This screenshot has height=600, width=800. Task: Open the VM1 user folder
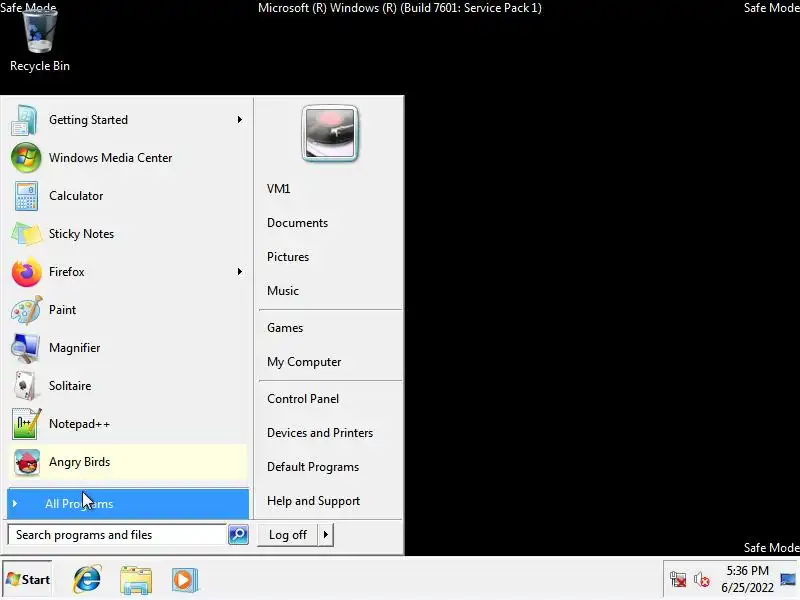(279, 189)
